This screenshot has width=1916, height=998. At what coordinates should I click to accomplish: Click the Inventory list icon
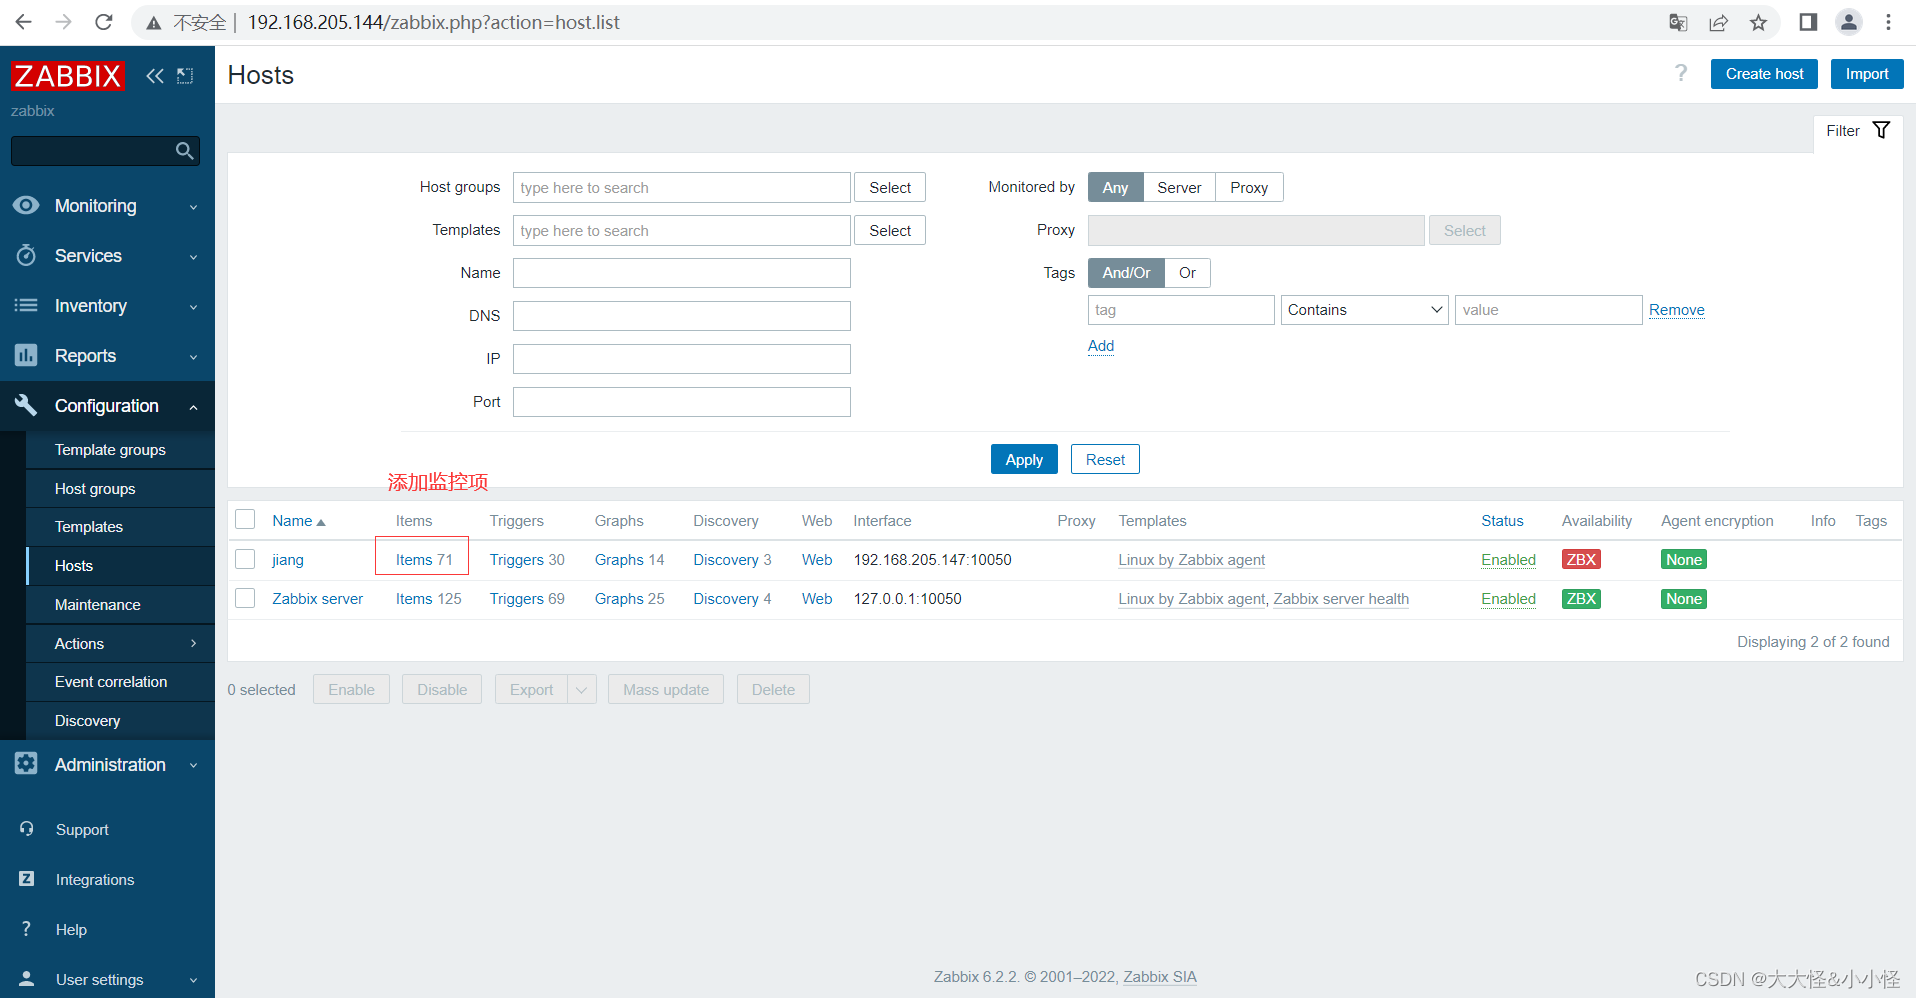click(26, 305)
